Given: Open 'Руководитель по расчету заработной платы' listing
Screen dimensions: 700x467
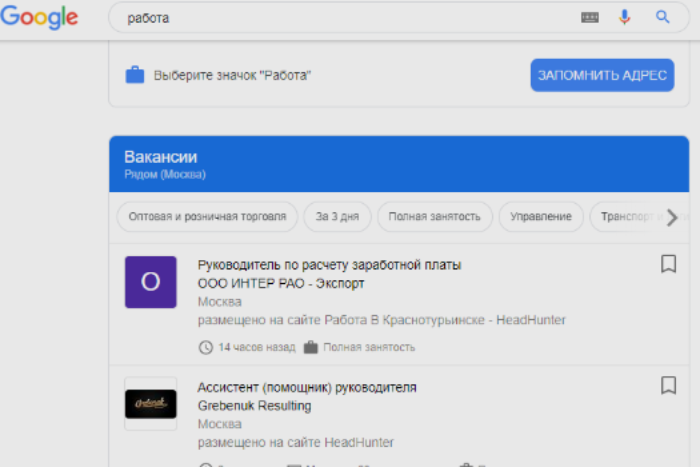Looking at the screenshot, I should pos(330,265).
